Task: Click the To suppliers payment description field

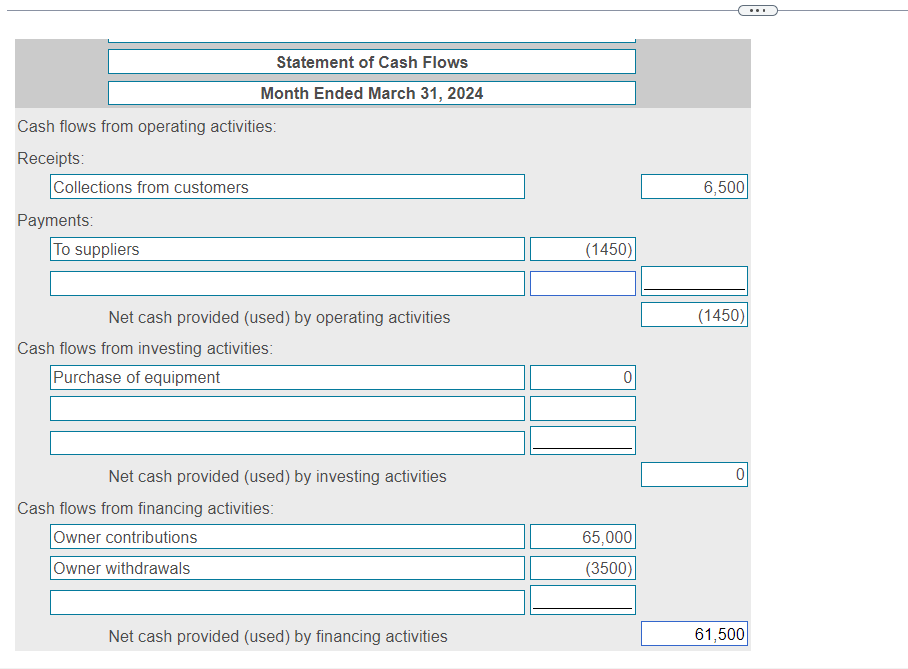Action: click(287, 248)
